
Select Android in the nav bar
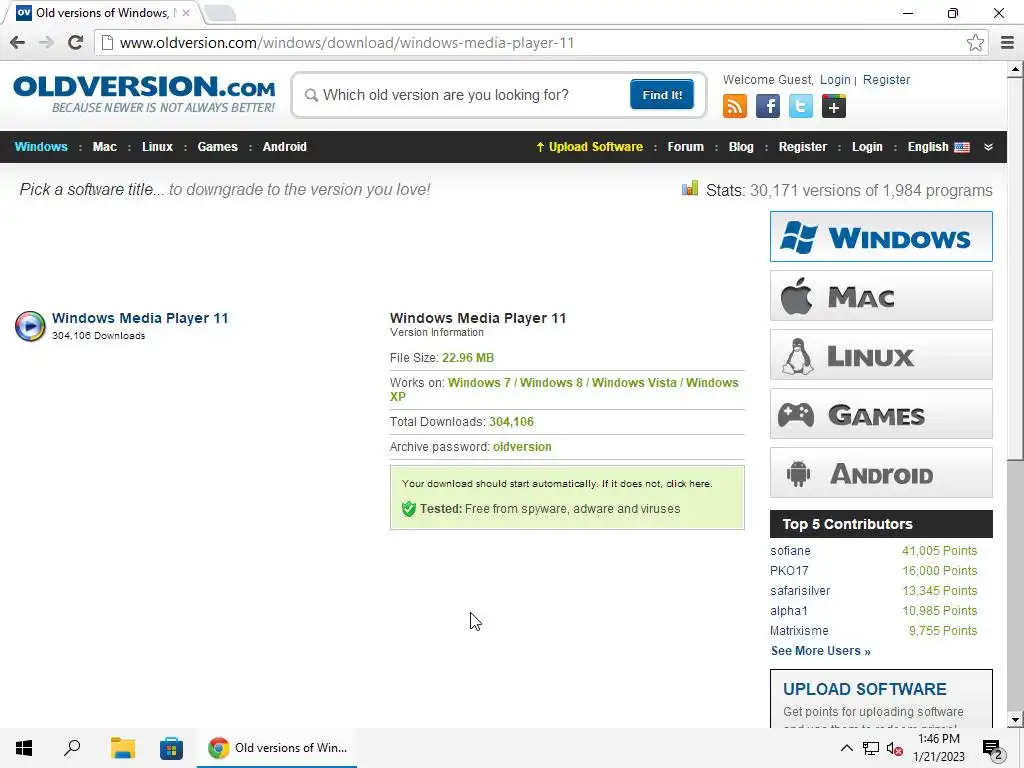pos(285,147)
